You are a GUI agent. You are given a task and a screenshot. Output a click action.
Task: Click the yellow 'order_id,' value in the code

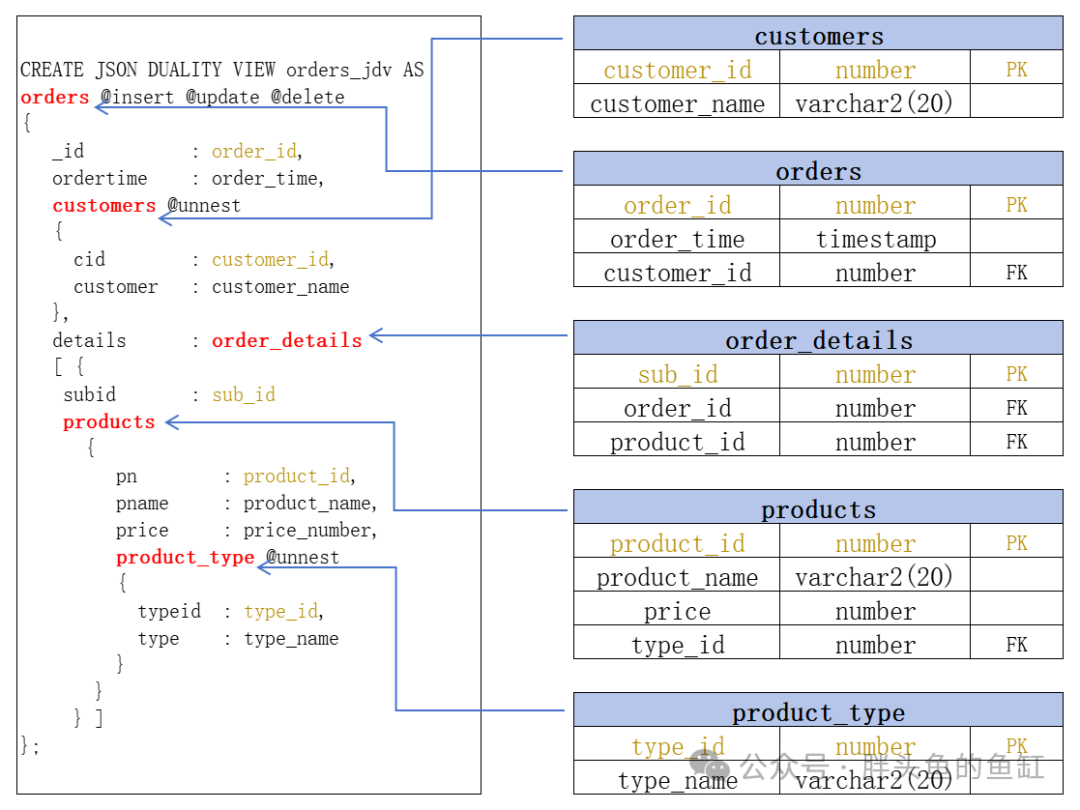(x=257, y=151)
